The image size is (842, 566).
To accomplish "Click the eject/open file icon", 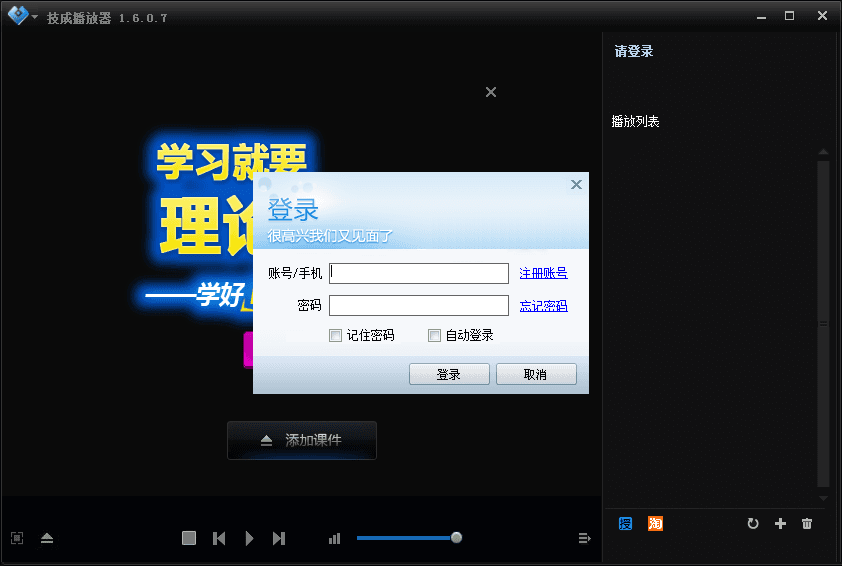I will point(47,538).
